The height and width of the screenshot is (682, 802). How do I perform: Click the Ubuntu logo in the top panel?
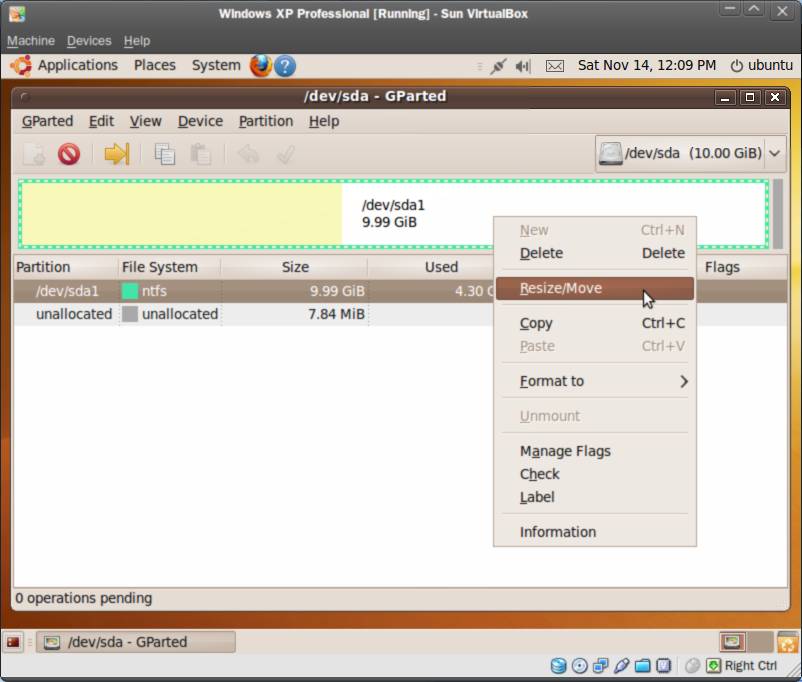point(21,66)
